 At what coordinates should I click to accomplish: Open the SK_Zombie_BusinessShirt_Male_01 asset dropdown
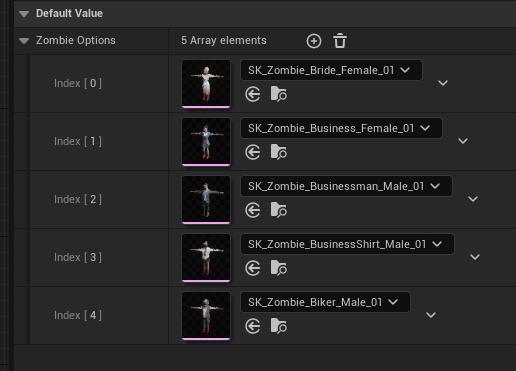347,244
